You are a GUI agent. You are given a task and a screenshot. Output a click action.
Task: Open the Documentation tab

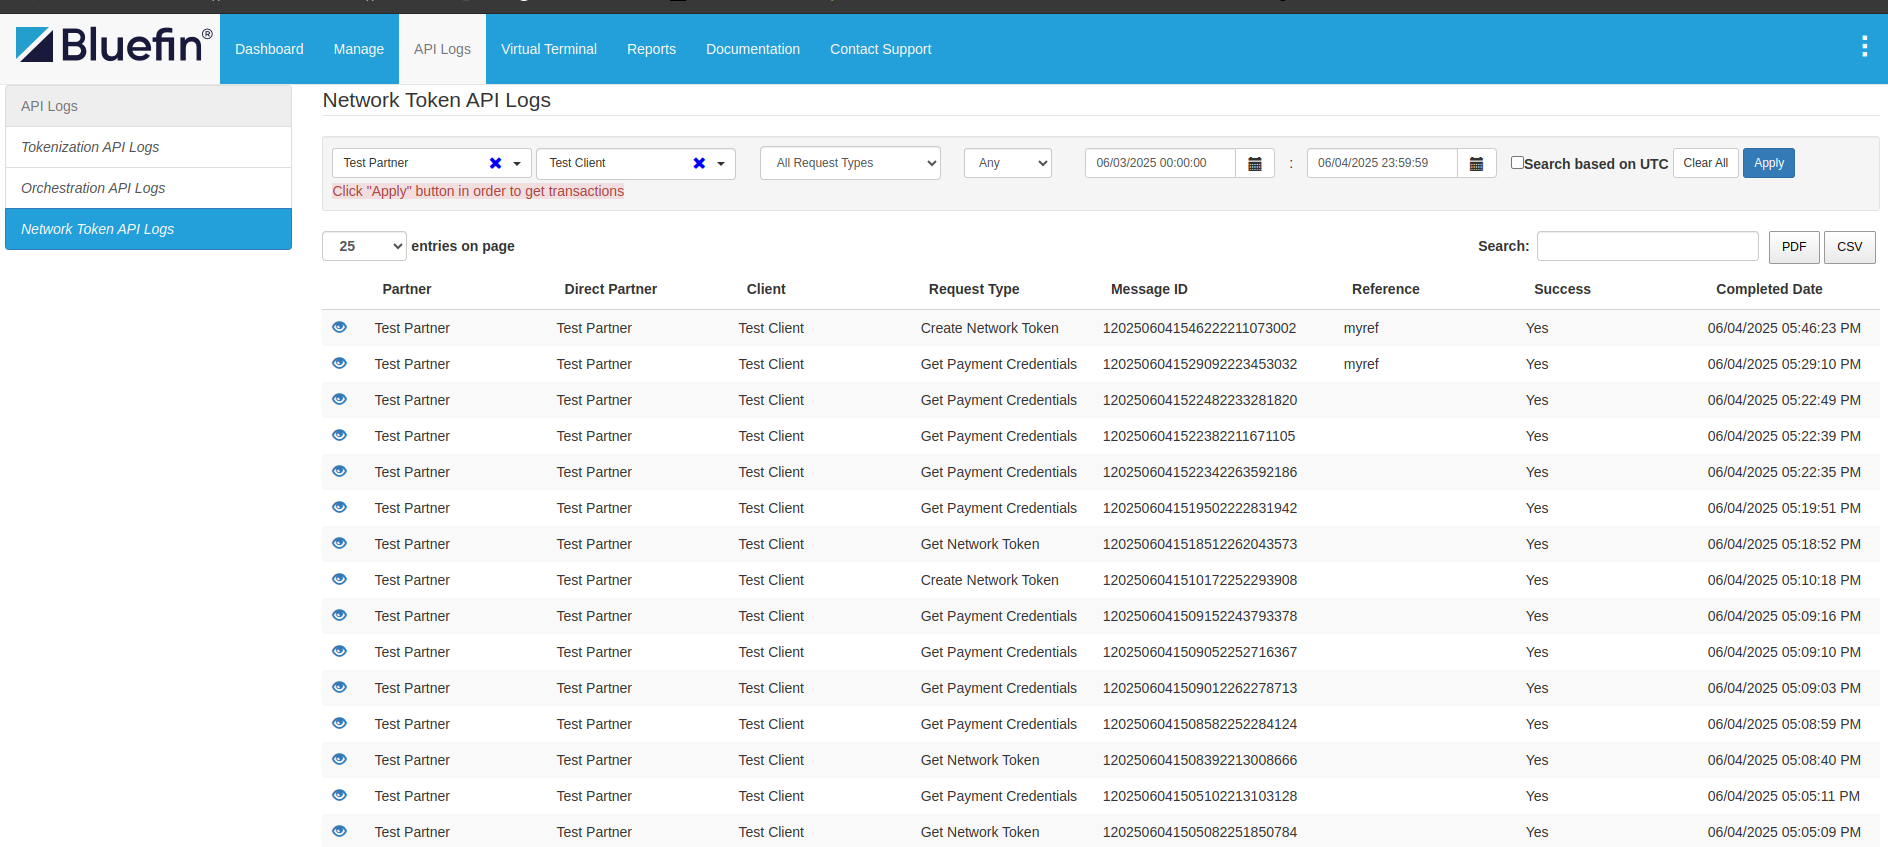click(x=753, y=49)
